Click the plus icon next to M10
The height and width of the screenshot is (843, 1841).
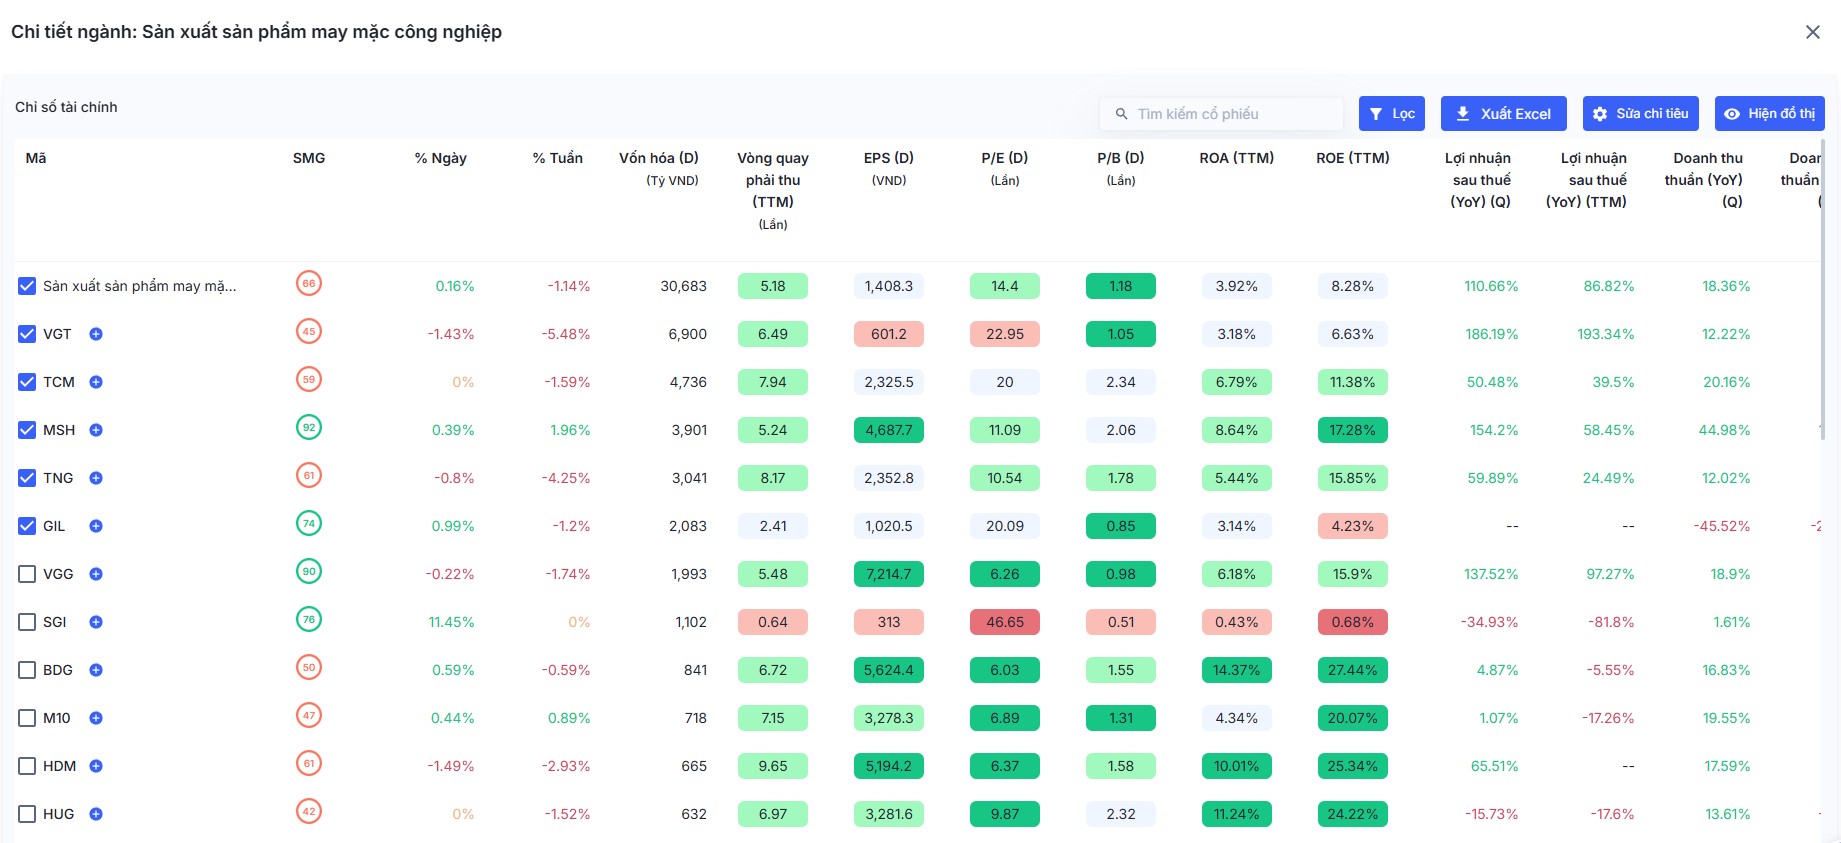tap(96, 718)
